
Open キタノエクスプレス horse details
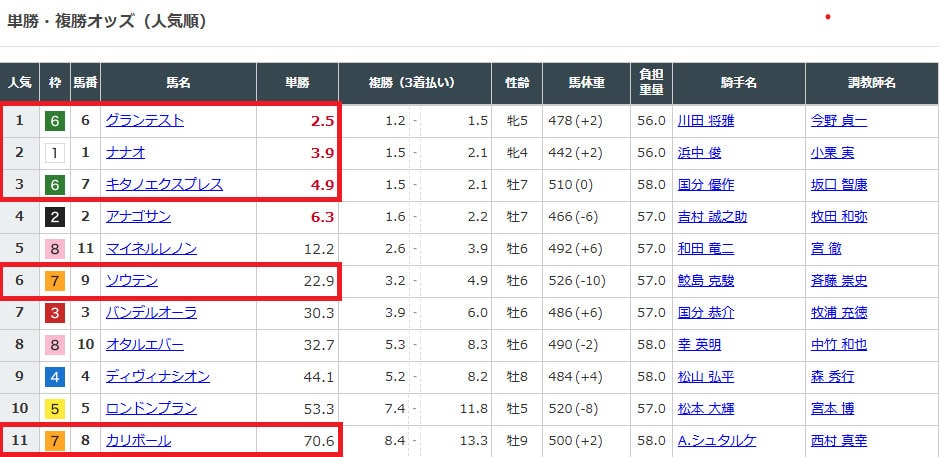tap(164, 185)
